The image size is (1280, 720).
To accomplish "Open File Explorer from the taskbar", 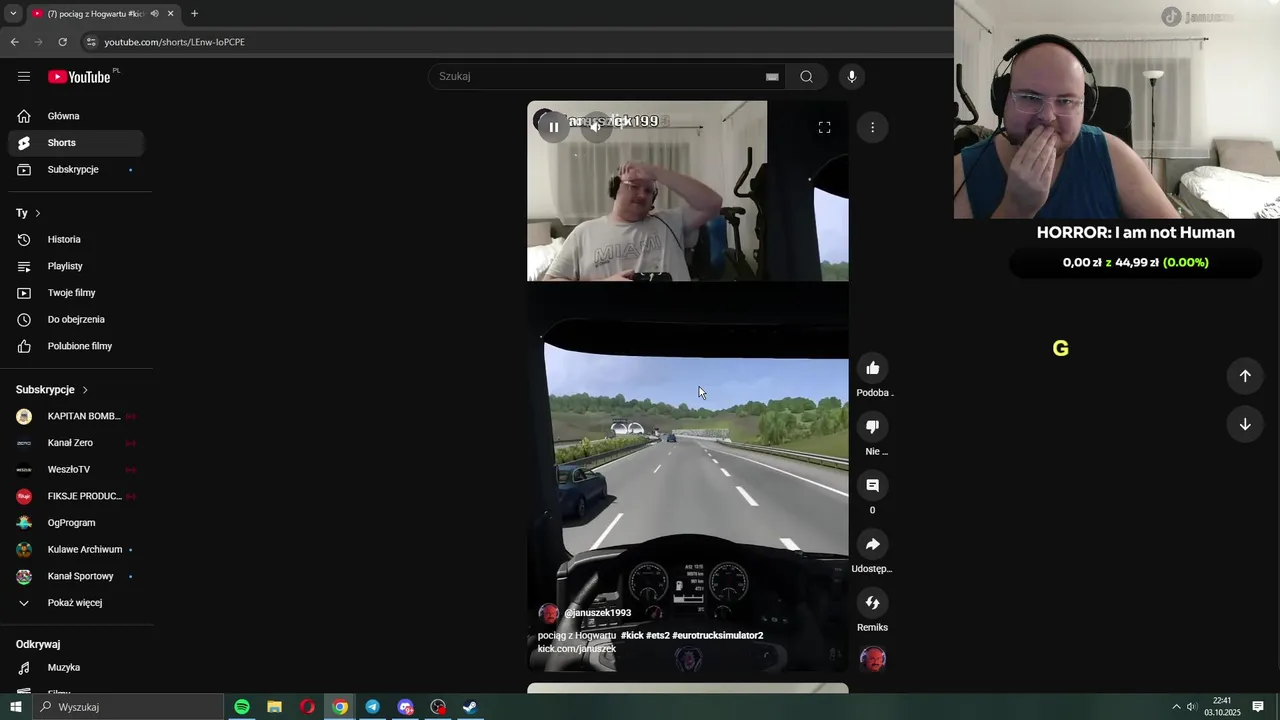I will [x=274, y=707].
